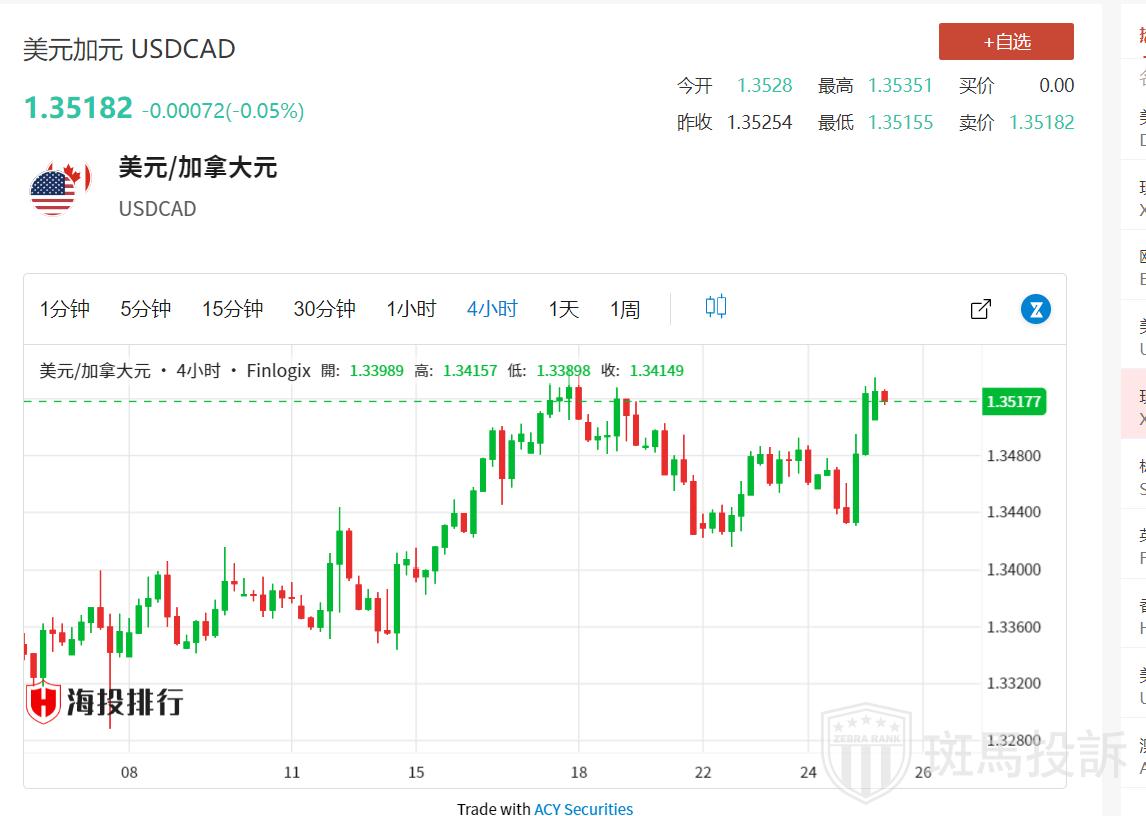Open the ACY Securities link

583,808
